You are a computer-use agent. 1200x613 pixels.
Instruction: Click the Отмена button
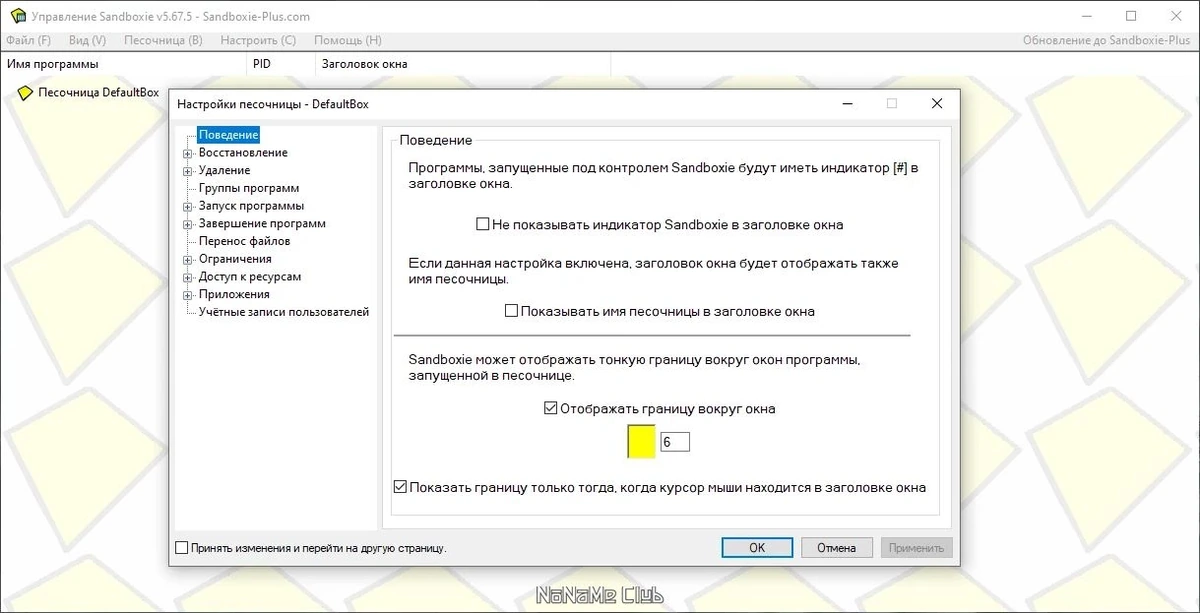[x=836, y=547]
